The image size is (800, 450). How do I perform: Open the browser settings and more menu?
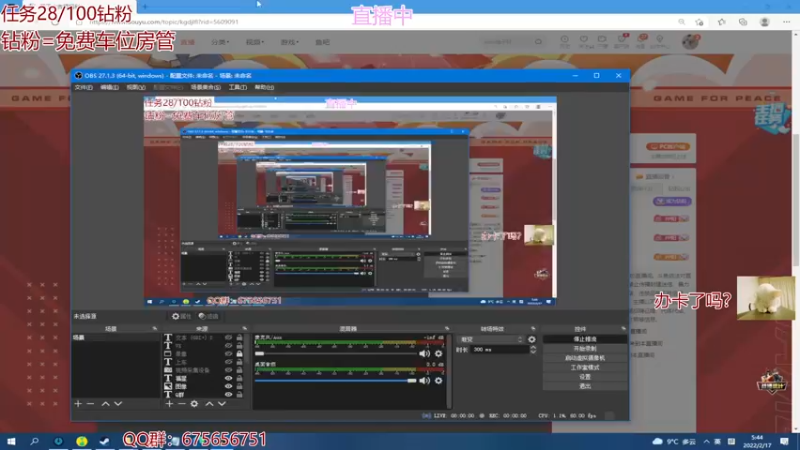click(x=786, y=22)
